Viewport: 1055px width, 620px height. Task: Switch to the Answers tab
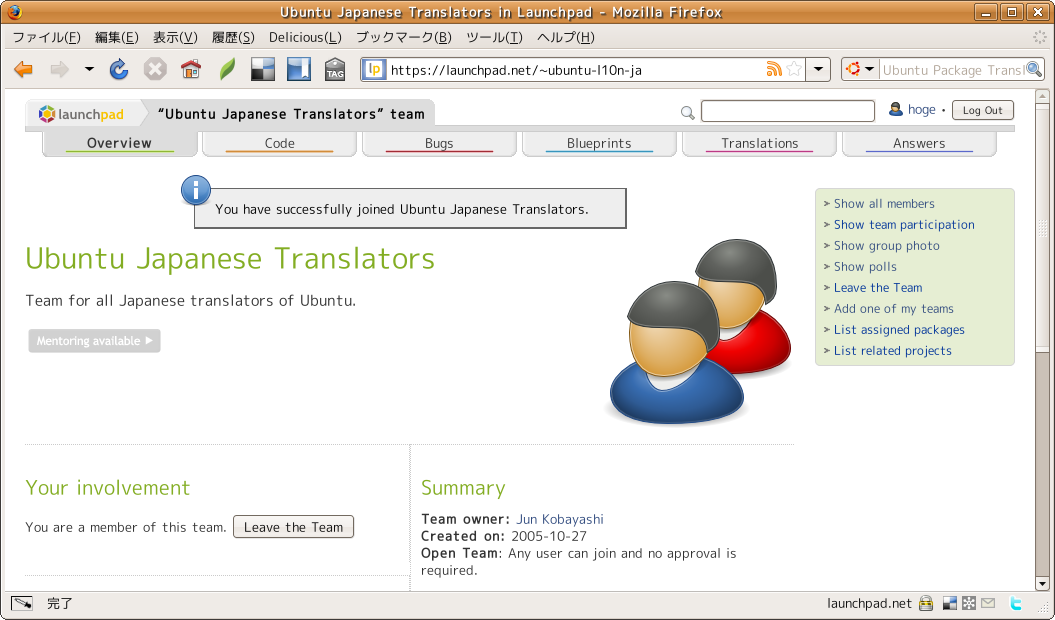[x=919, y=143]
